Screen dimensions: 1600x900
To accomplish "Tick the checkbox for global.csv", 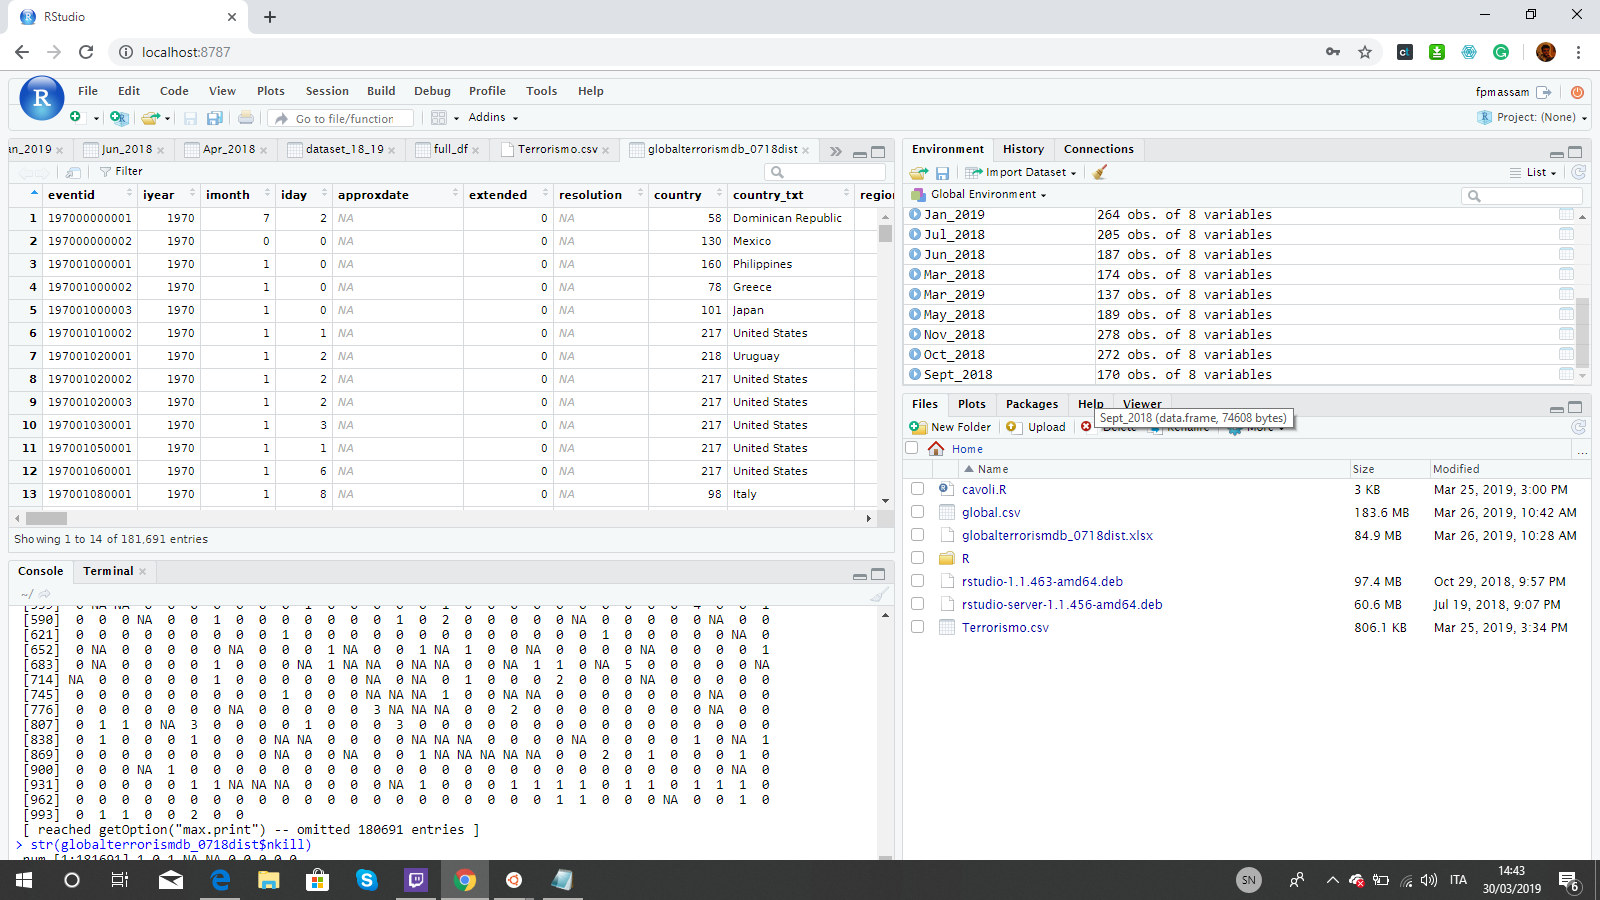I will click(x=917, y=512).
